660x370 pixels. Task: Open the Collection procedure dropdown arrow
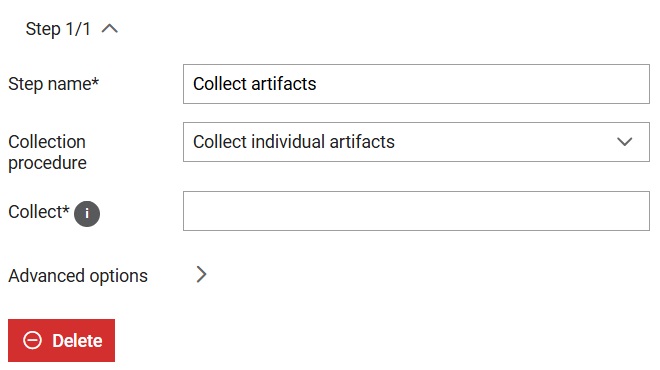[x=625, y=142]
